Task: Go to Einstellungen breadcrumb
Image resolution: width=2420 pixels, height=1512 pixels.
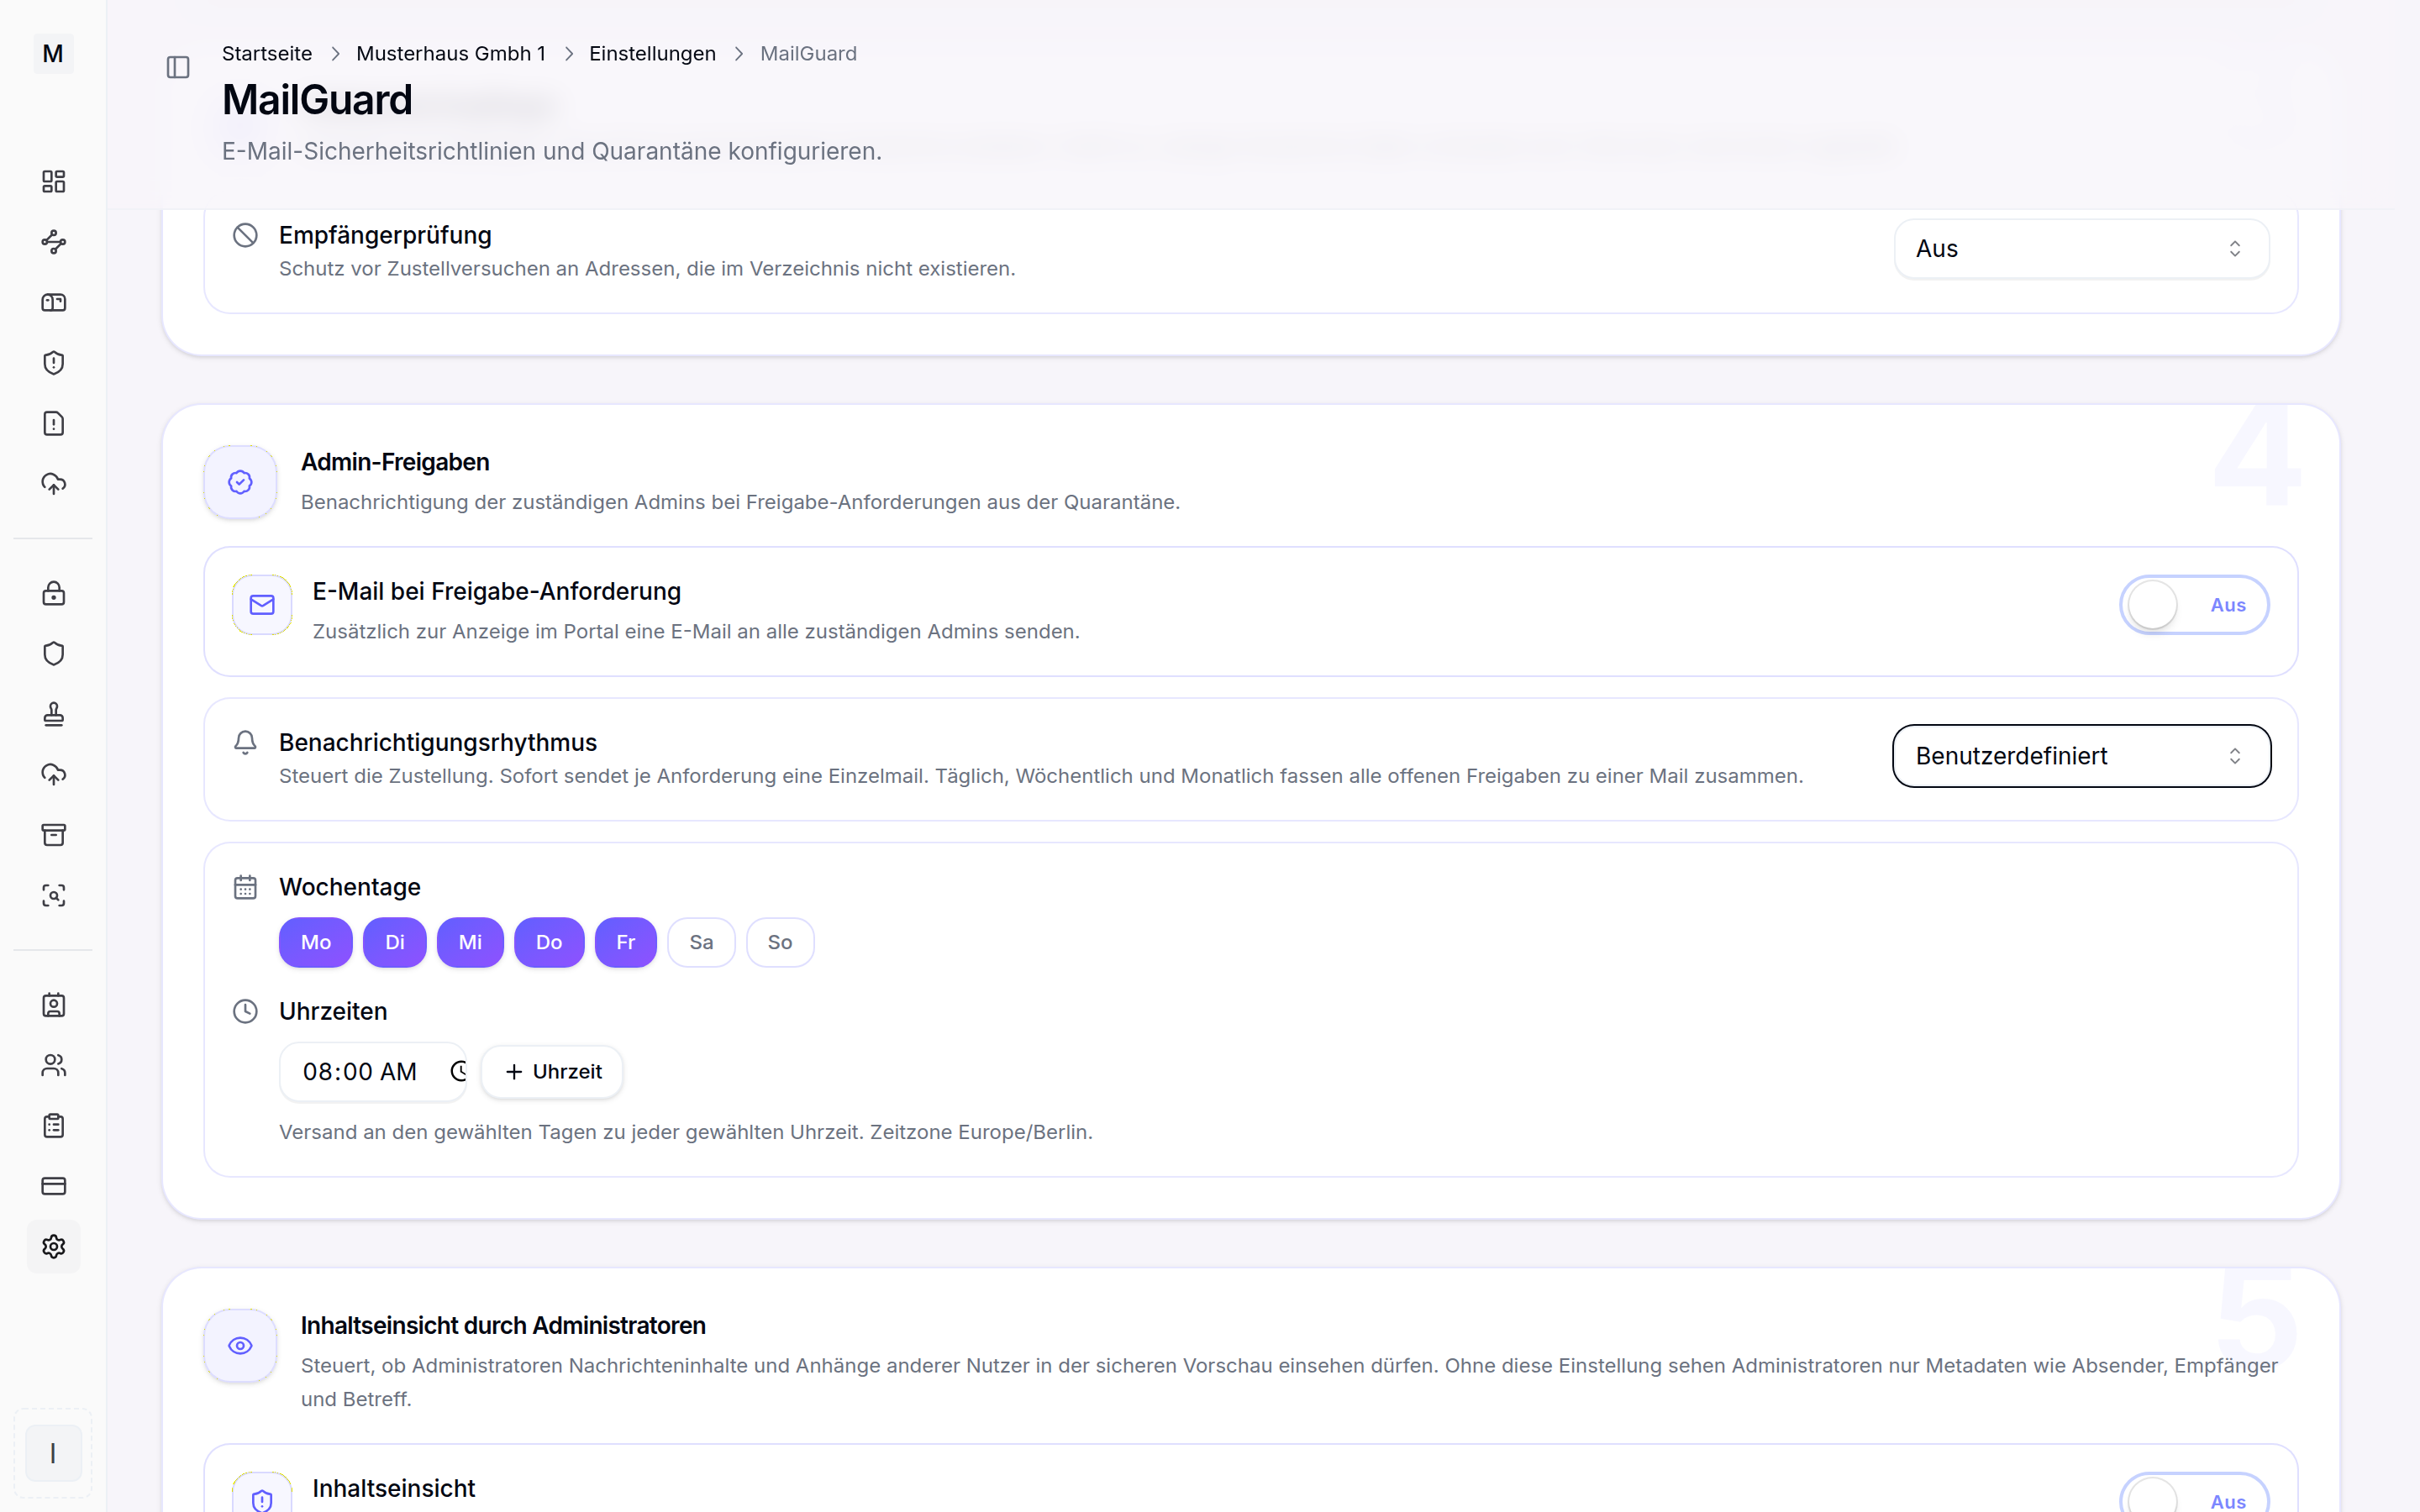Action: tap(652, 54)
